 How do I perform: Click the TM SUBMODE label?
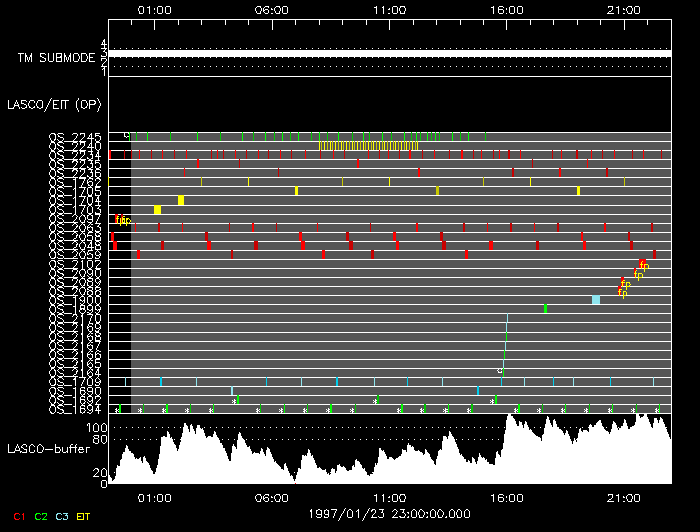56,59
